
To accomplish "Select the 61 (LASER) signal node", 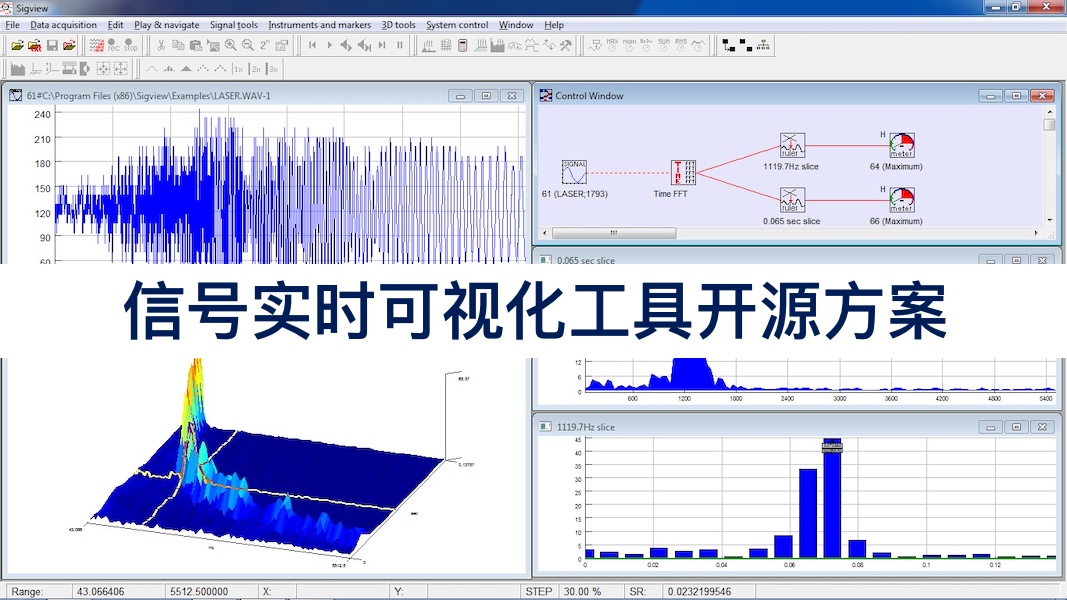I will click(574, 172).
